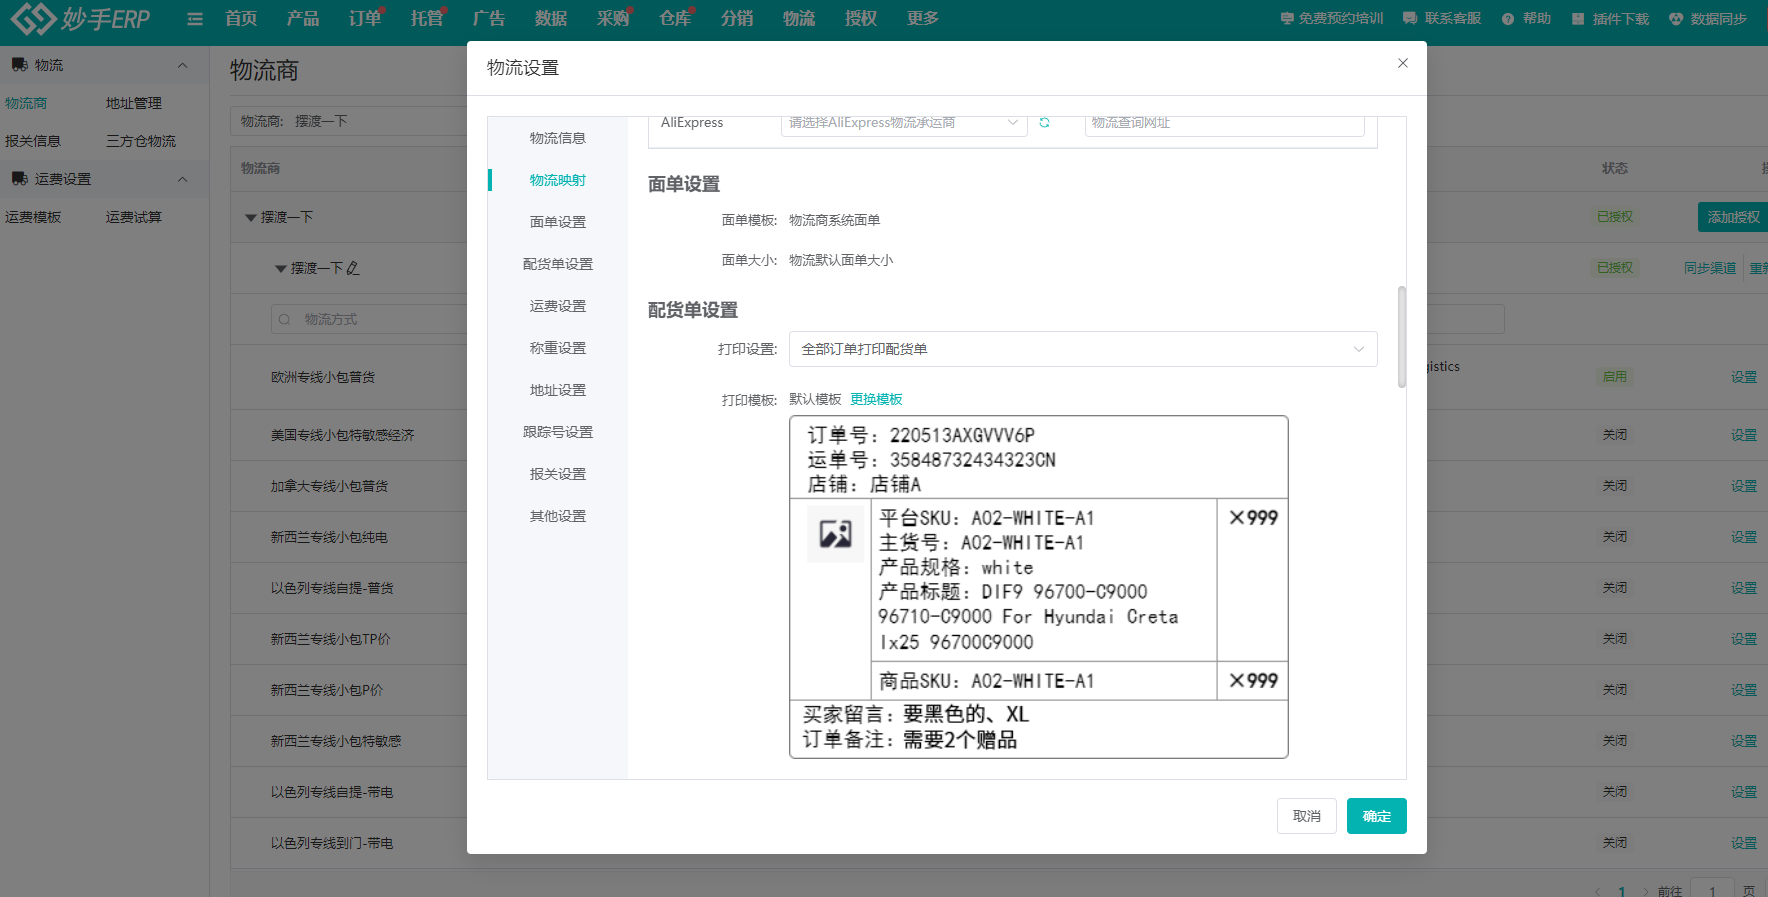Click 插件下载 plugin download icon

[1578, 19]
